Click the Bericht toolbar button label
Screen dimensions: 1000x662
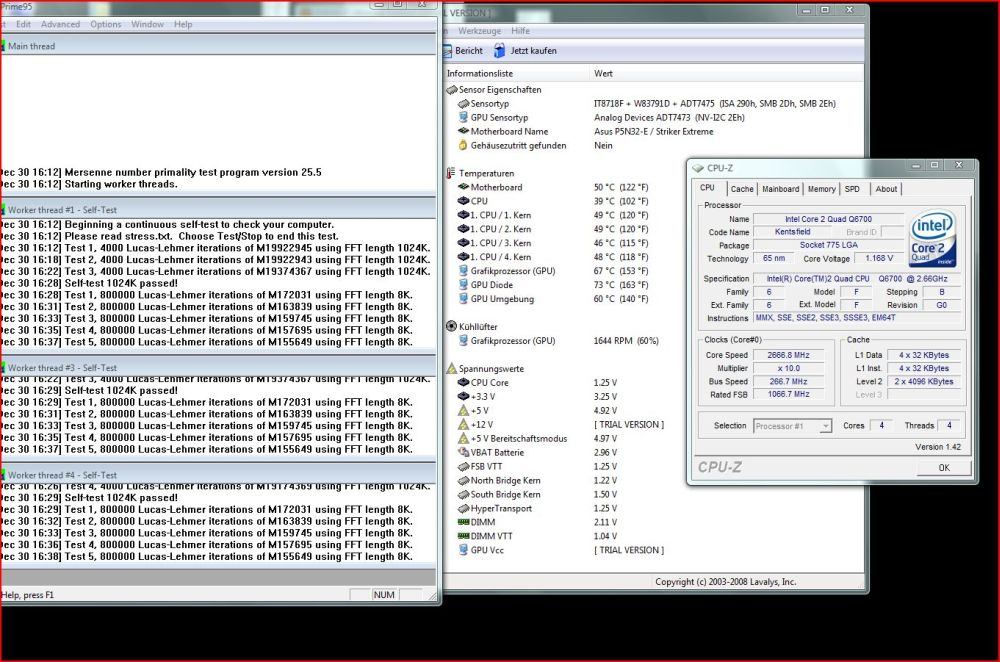[x=469, y=50]
